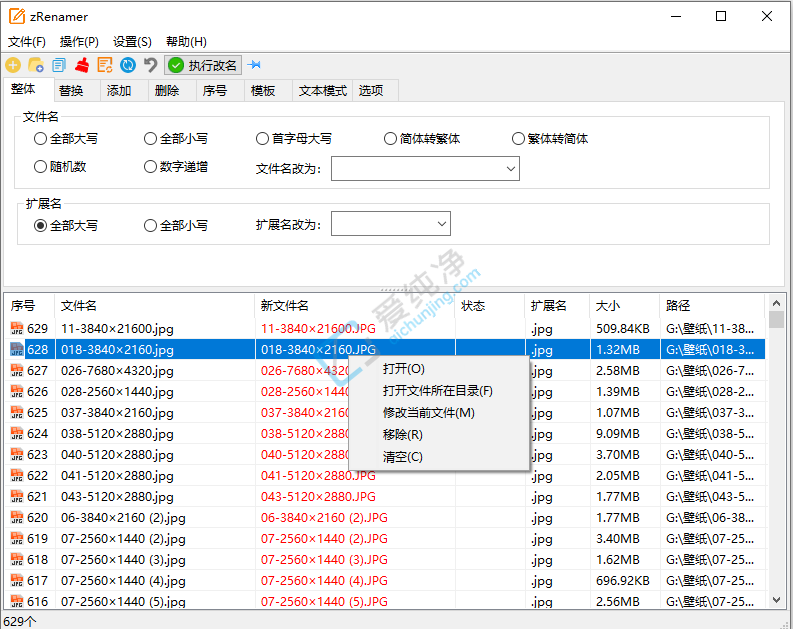The image size is (793, 629).
Task: Click new name 041-5120×2880.JPG
Action: click(x=318, y=476)
